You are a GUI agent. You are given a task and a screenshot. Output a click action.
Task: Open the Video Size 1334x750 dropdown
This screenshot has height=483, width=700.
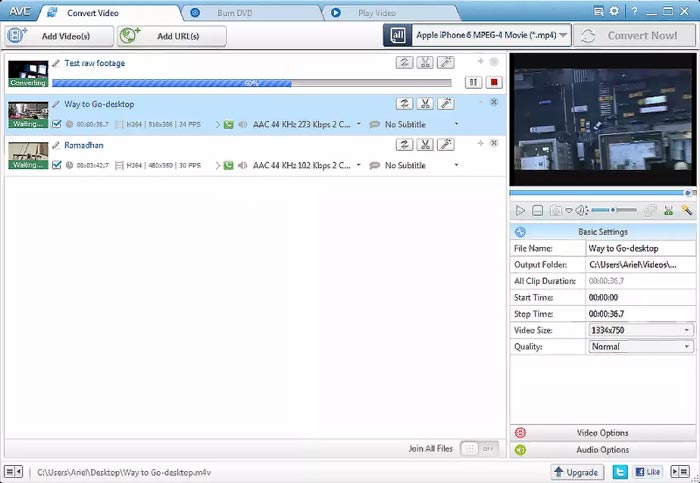click(641, 330)
